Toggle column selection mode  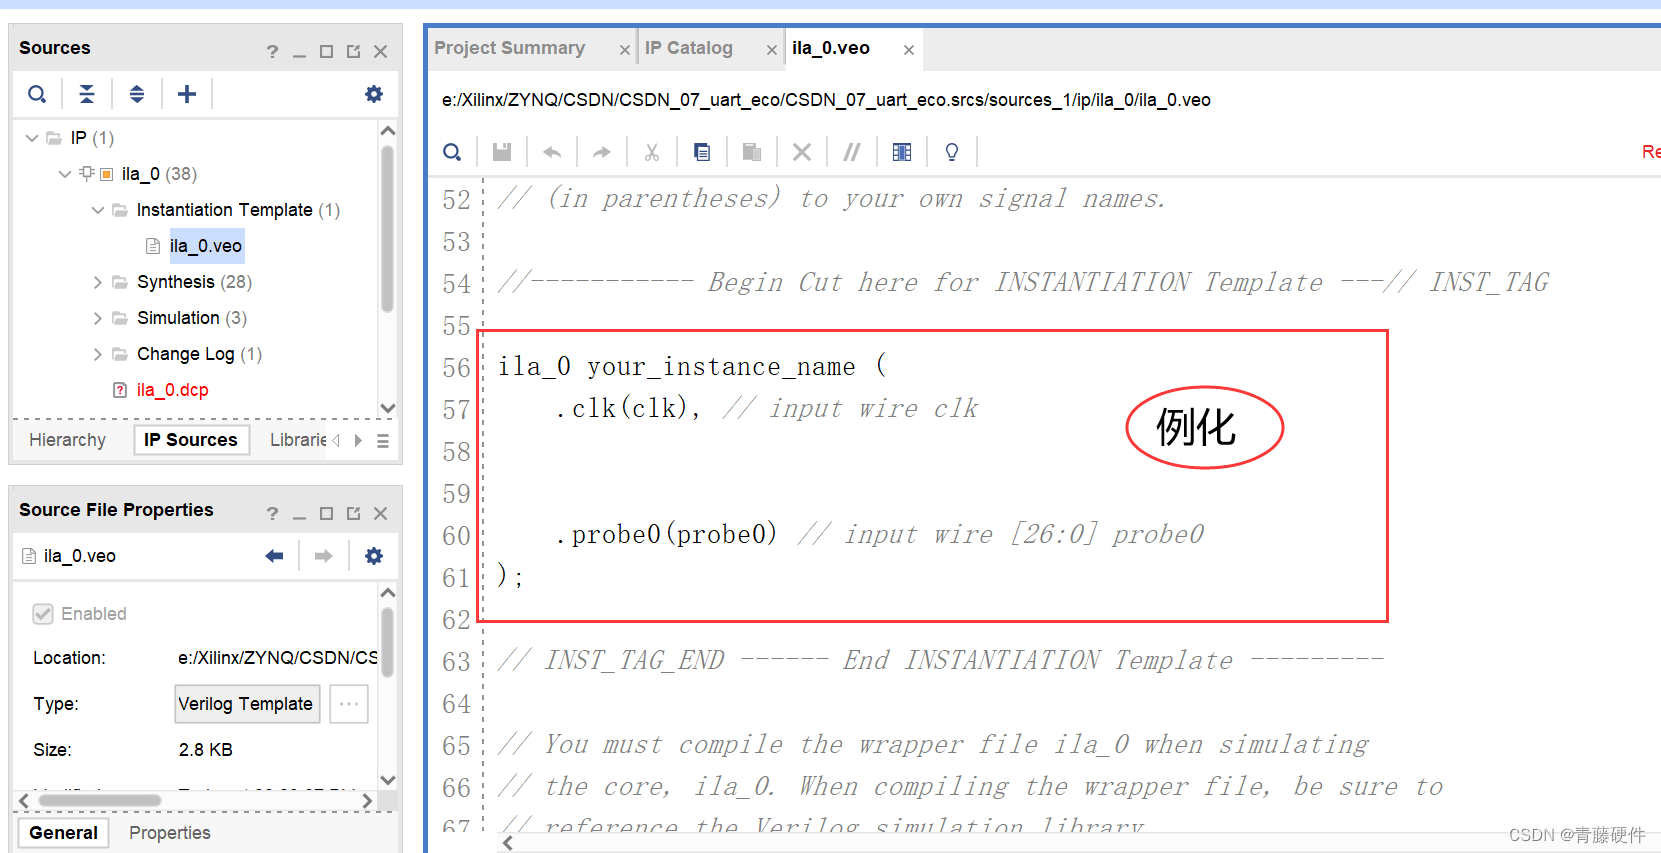902,152
